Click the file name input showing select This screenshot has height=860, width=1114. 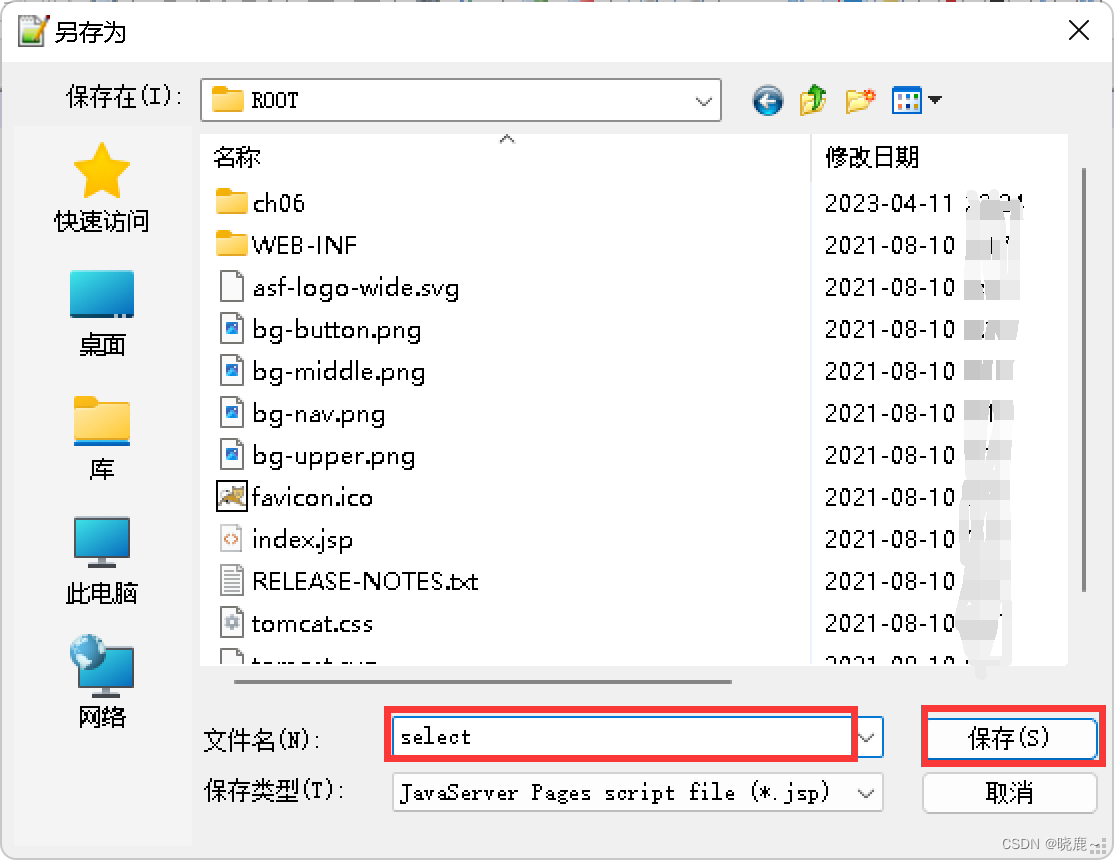coord(620,738)
